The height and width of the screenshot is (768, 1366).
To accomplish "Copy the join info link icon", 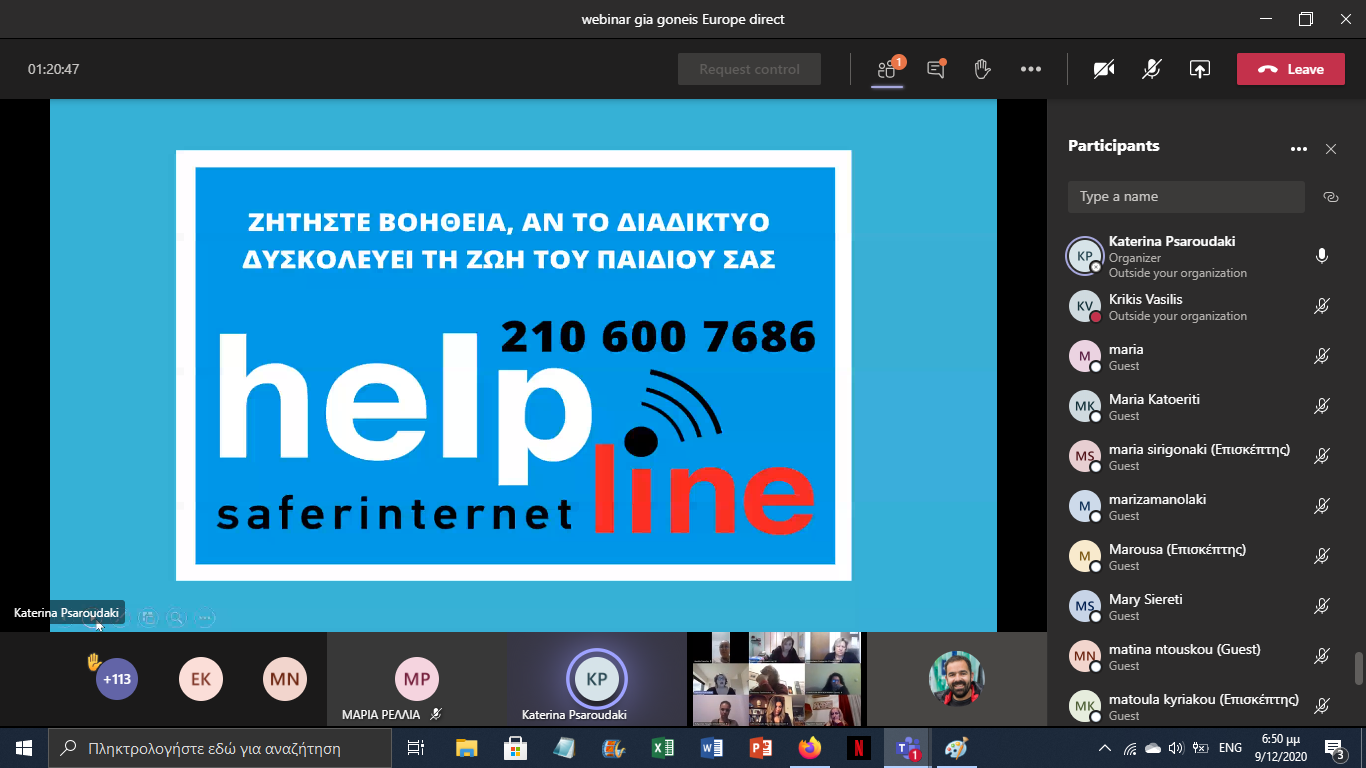I will coord(1330,197).
